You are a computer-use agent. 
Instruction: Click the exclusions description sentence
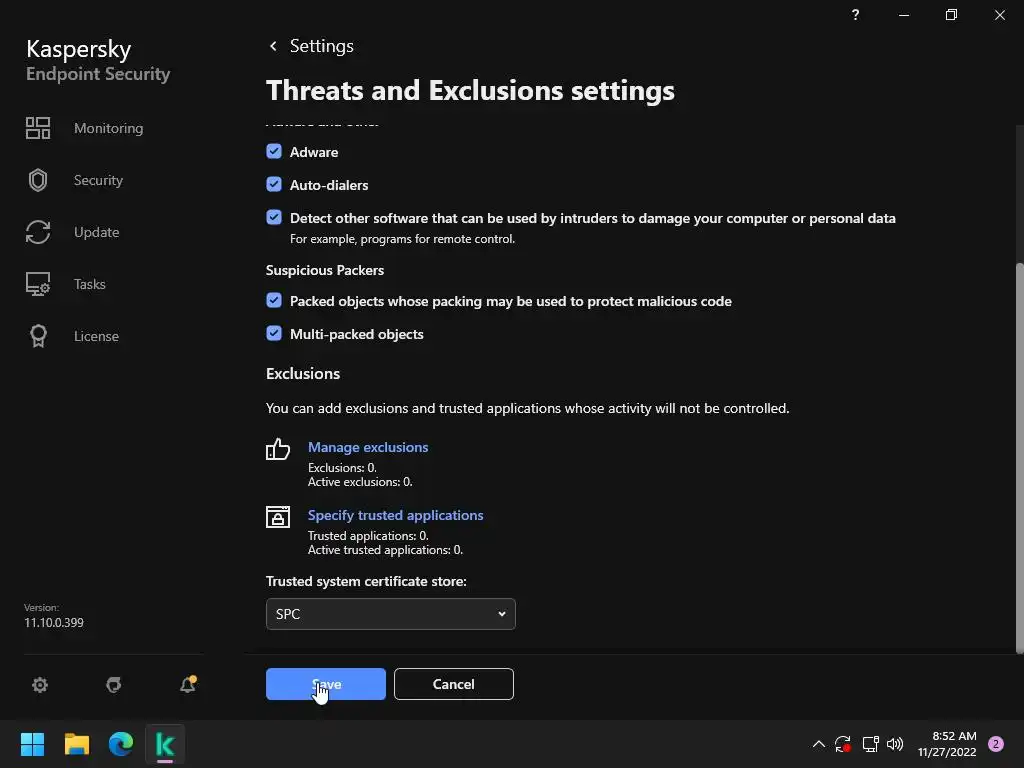528,408
